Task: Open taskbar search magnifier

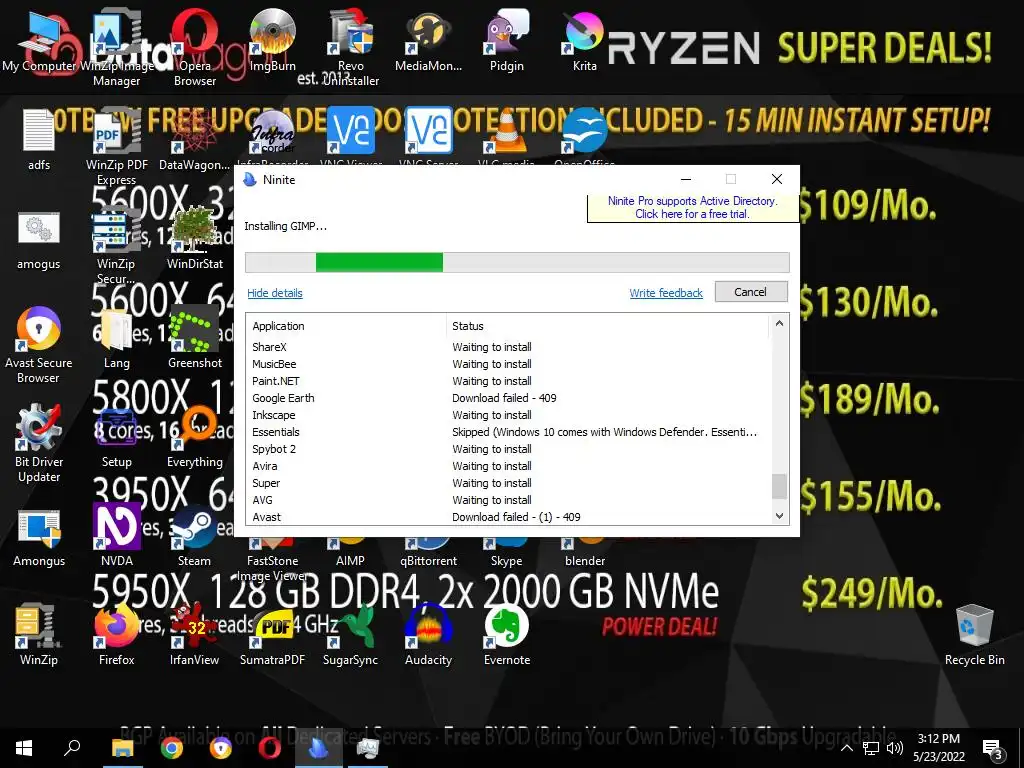Action: pyautogui.click(x=72, y=748)
